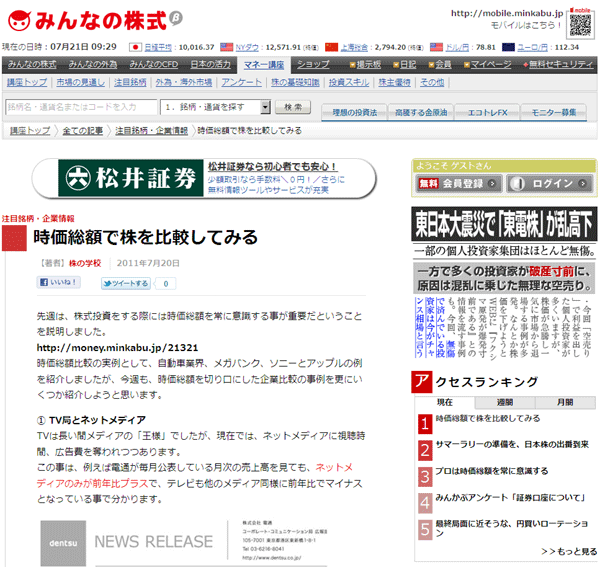600x567 pixels.
Task: Click the mobile QR code image
Action: (579, 19)
